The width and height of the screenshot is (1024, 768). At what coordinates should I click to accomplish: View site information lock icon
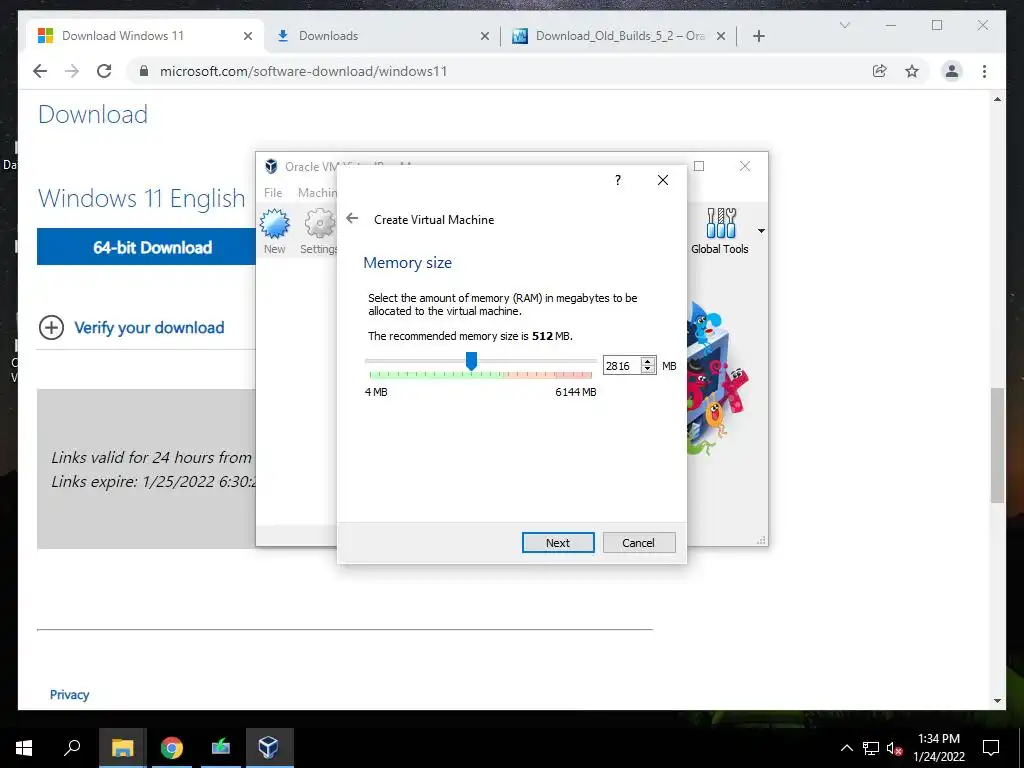144,71
